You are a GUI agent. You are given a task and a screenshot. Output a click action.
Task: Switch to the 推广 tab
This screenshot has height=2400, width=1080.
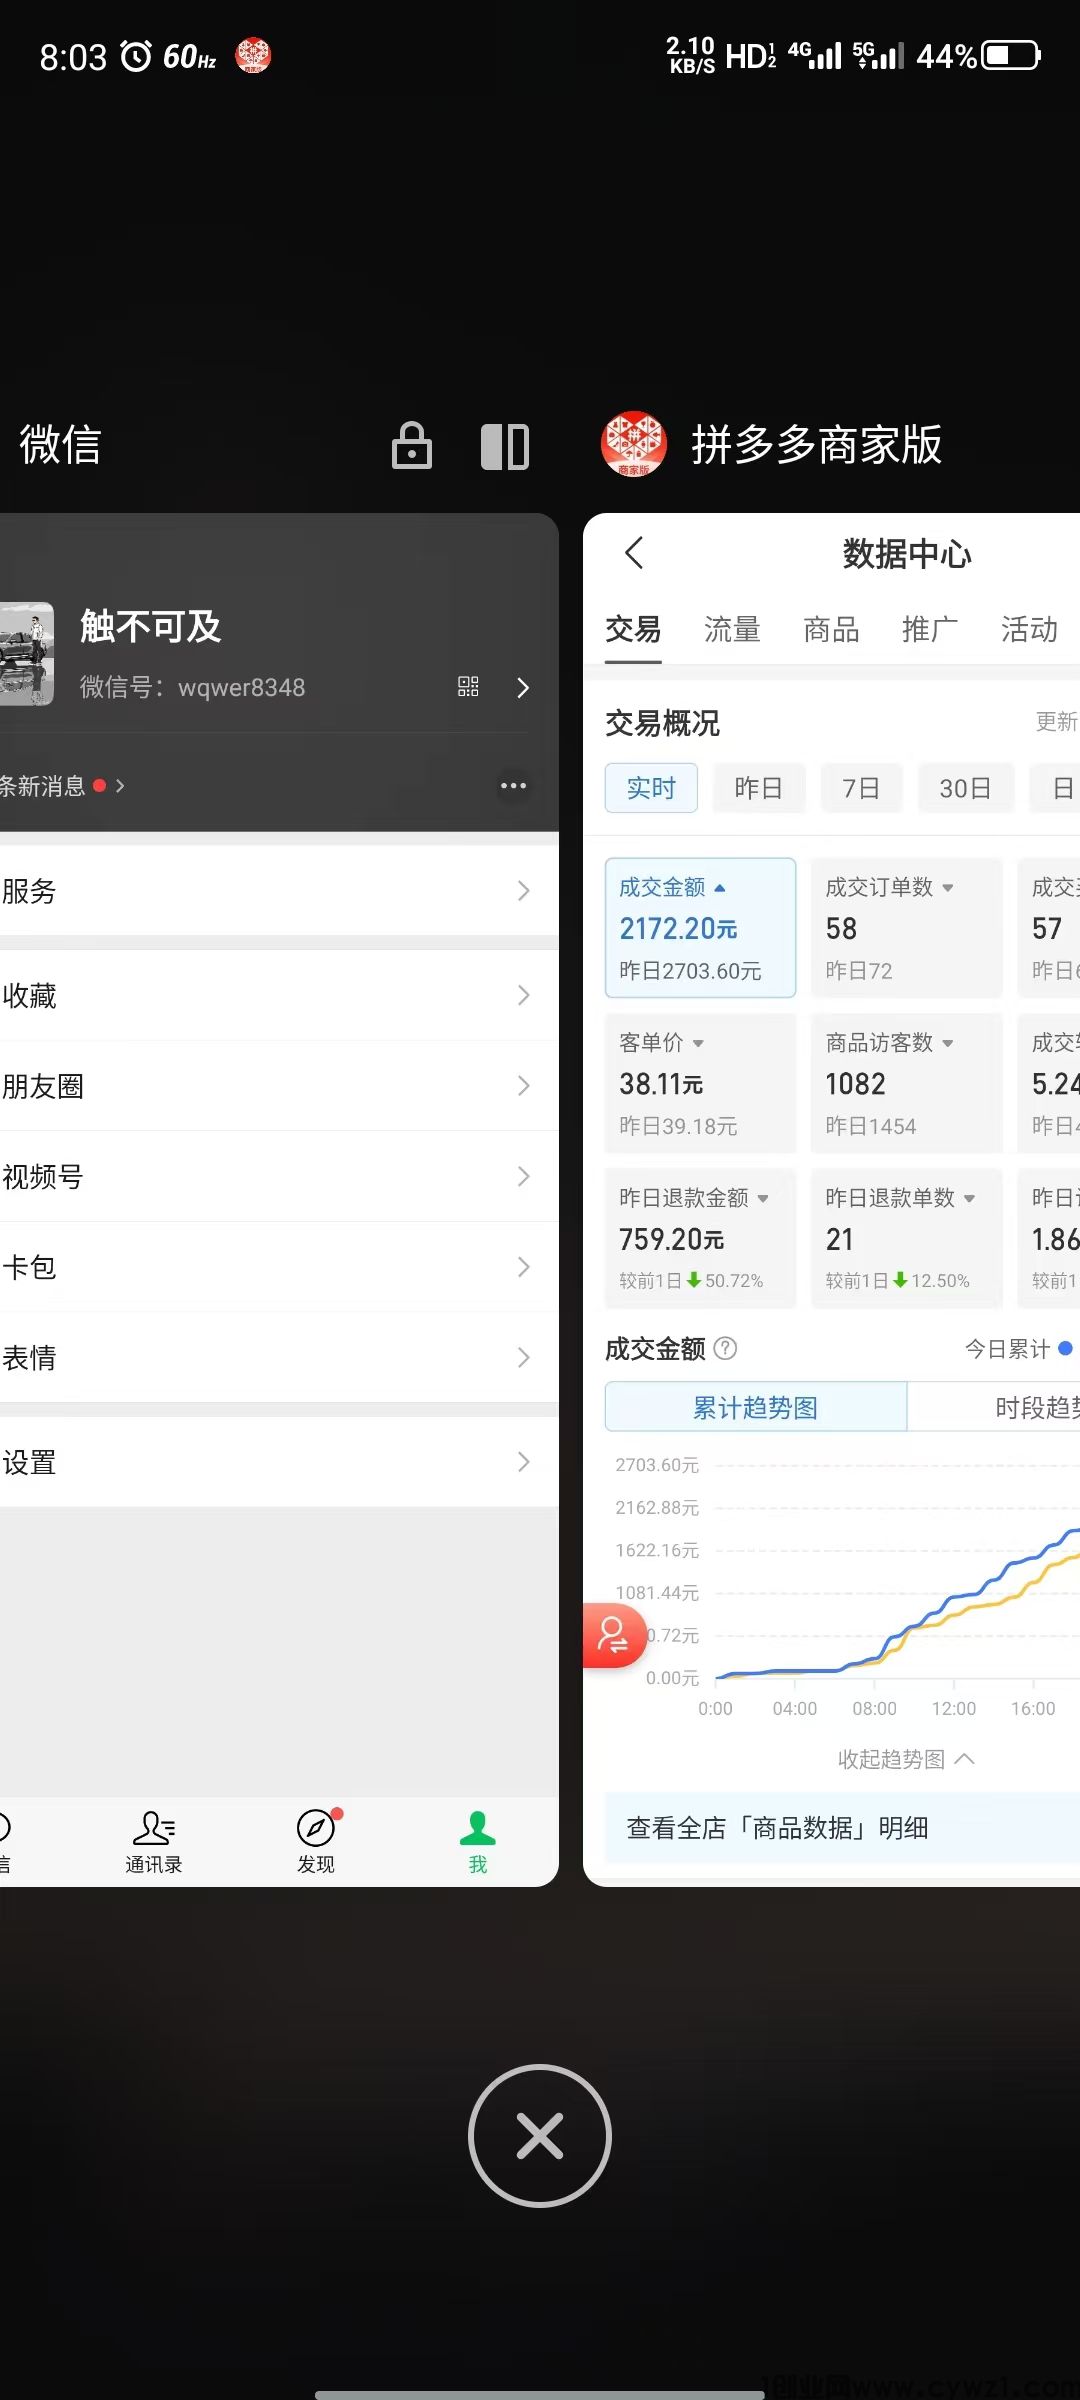coord(930,630)
